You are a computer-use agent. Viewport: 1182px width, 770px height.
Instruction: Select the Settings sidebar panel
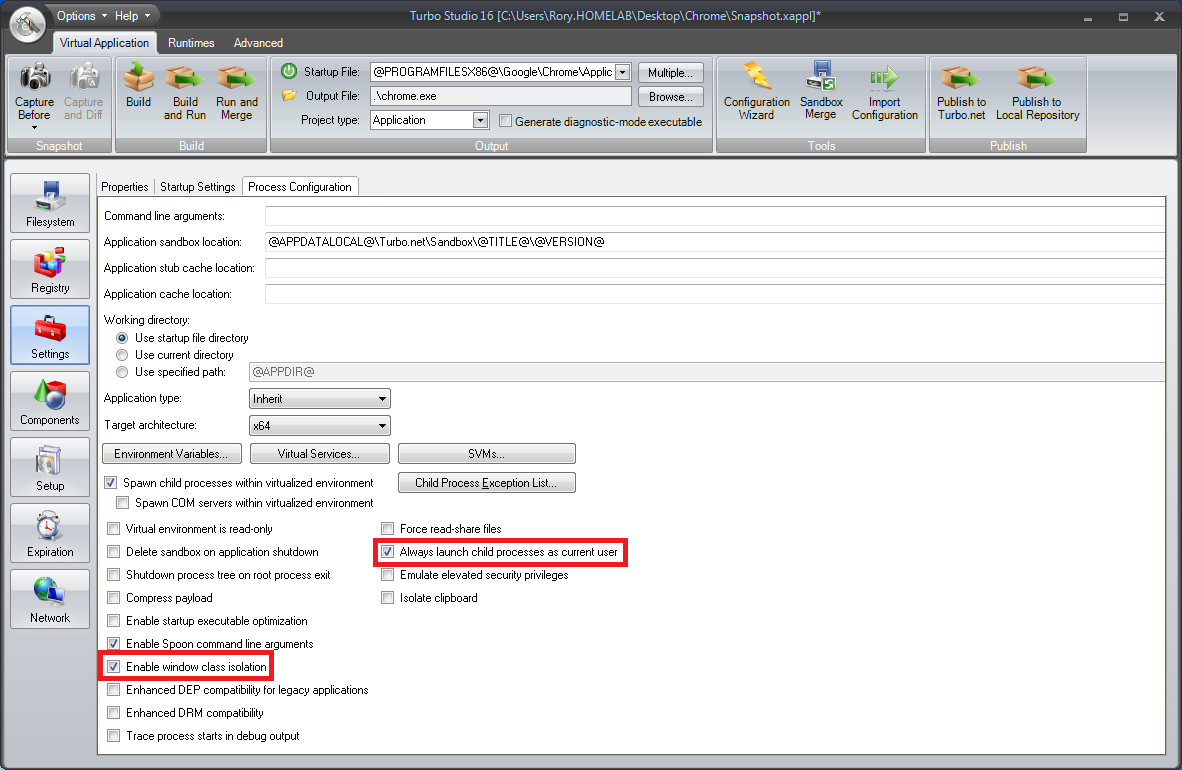(50, 335)
